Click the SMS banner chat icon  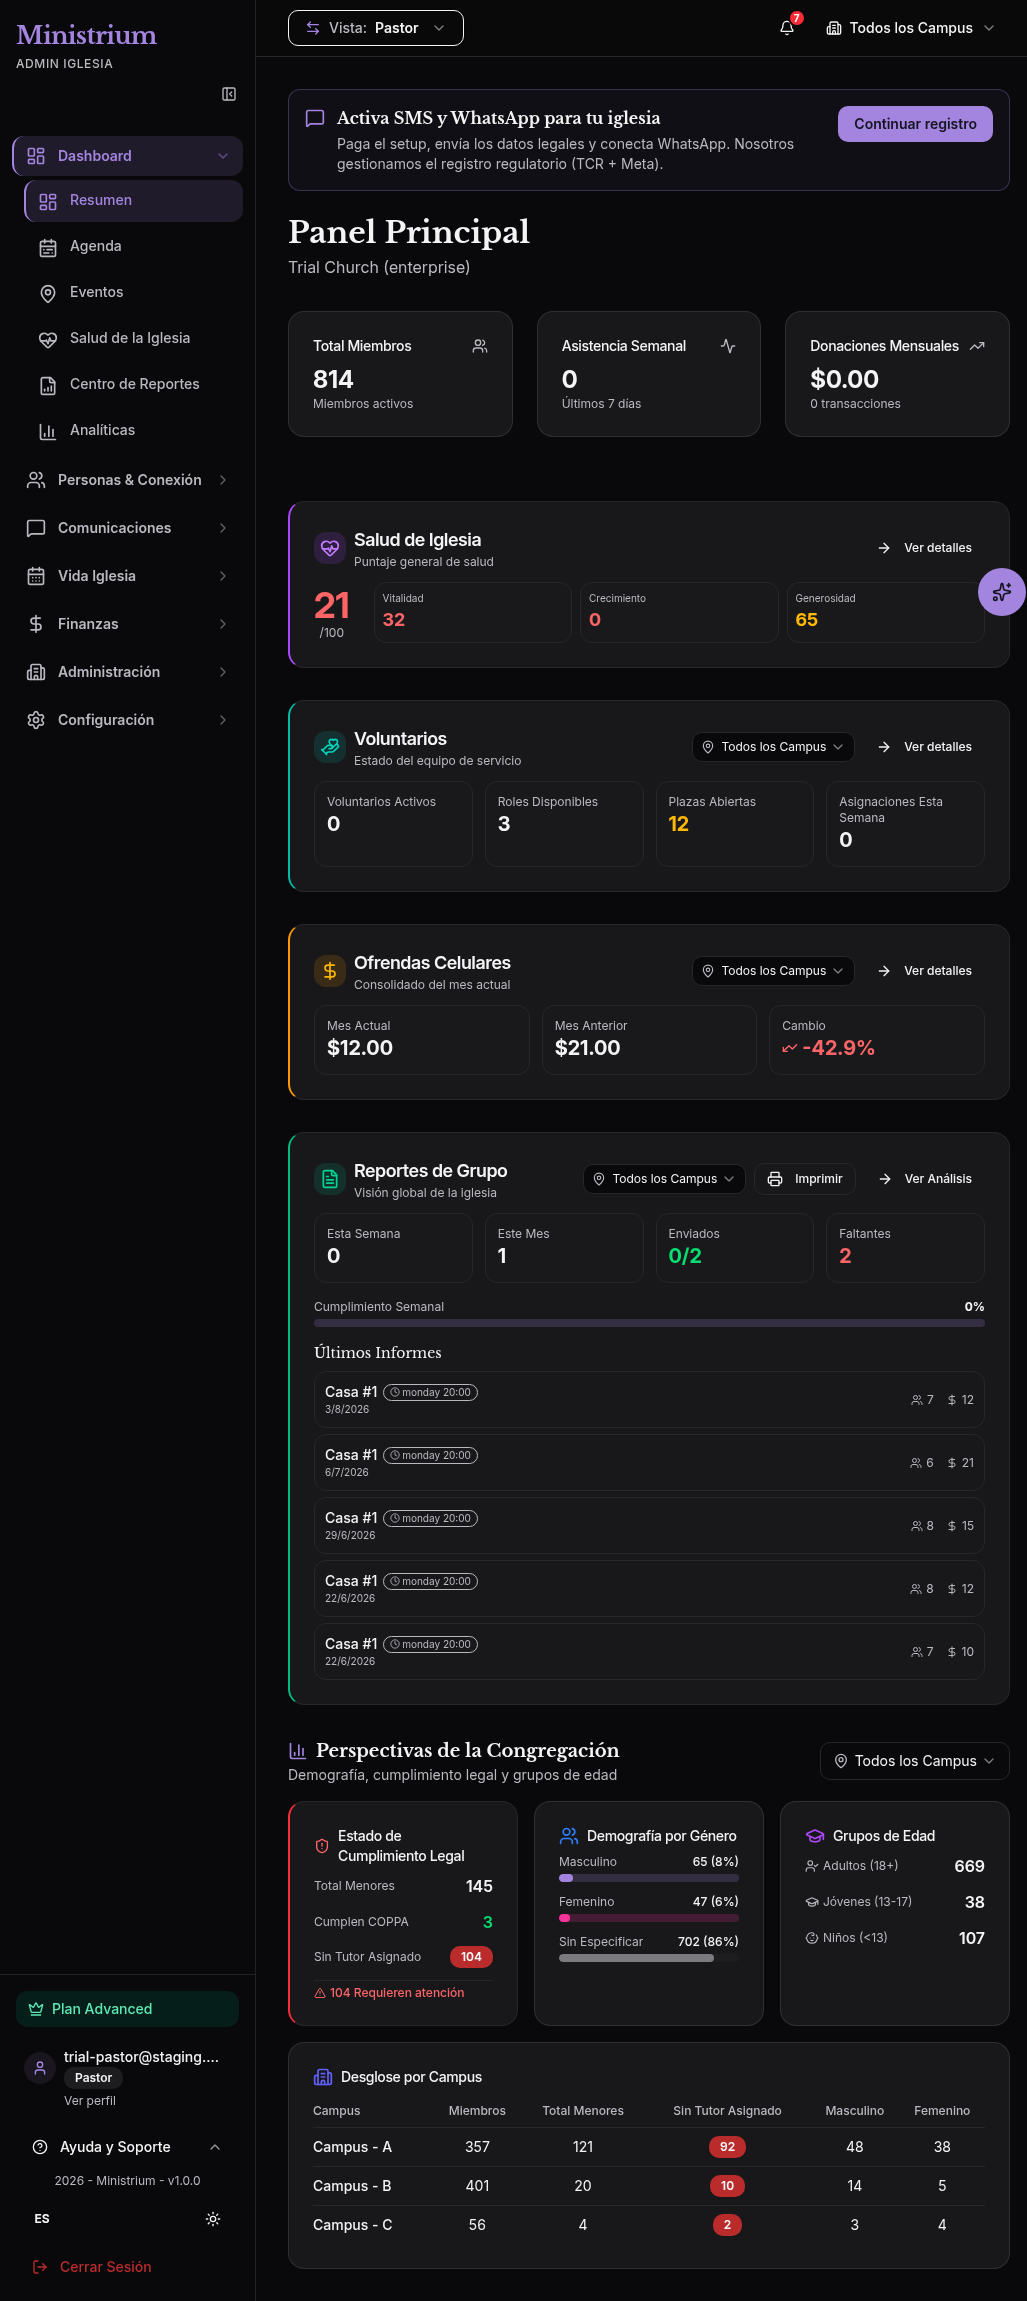[x=314, y=118]
